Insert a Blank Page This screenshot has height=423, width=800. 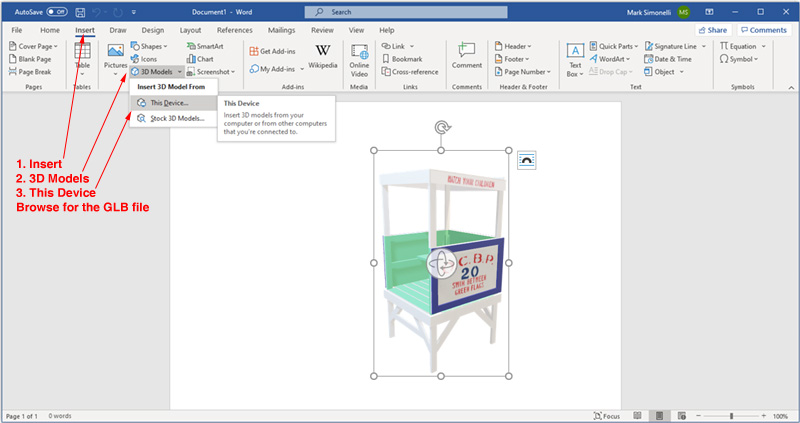(31, 59)
